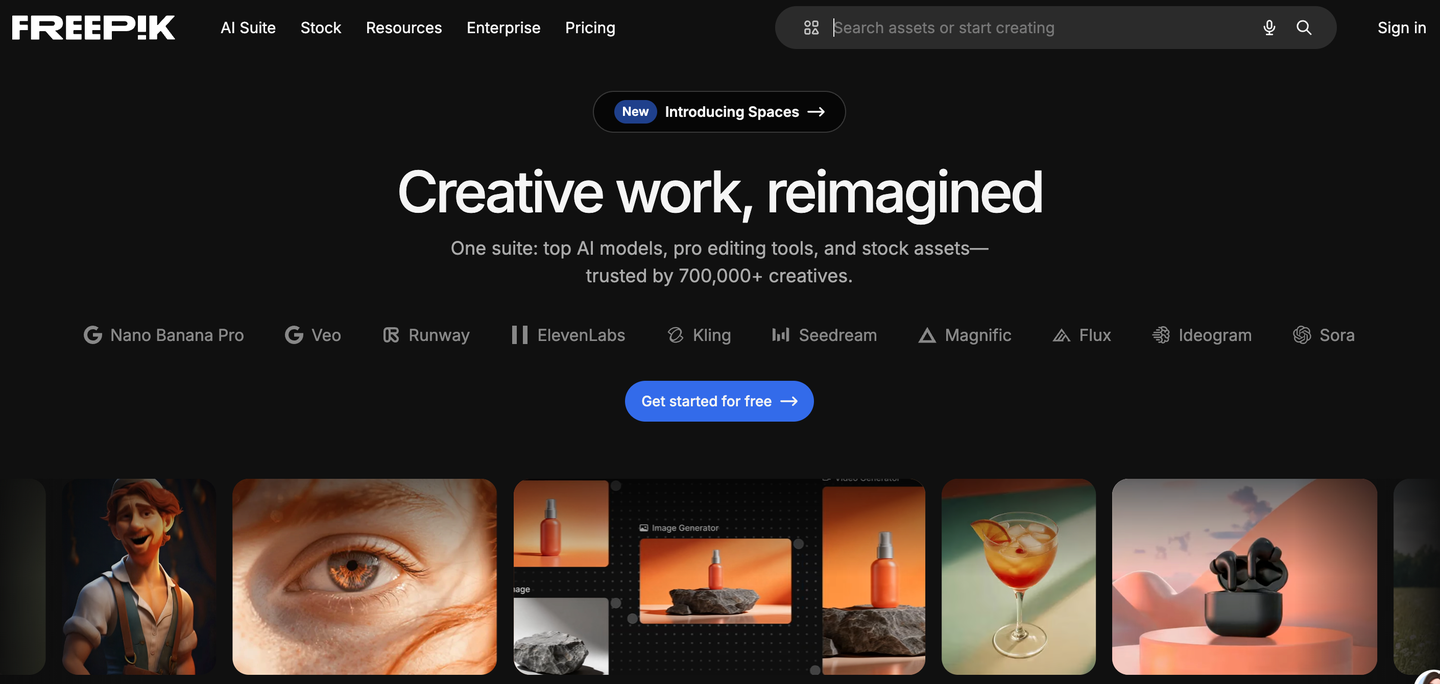Click the Sora logo icon
Screen dimensions: 1440x684
click(1302, 335)
